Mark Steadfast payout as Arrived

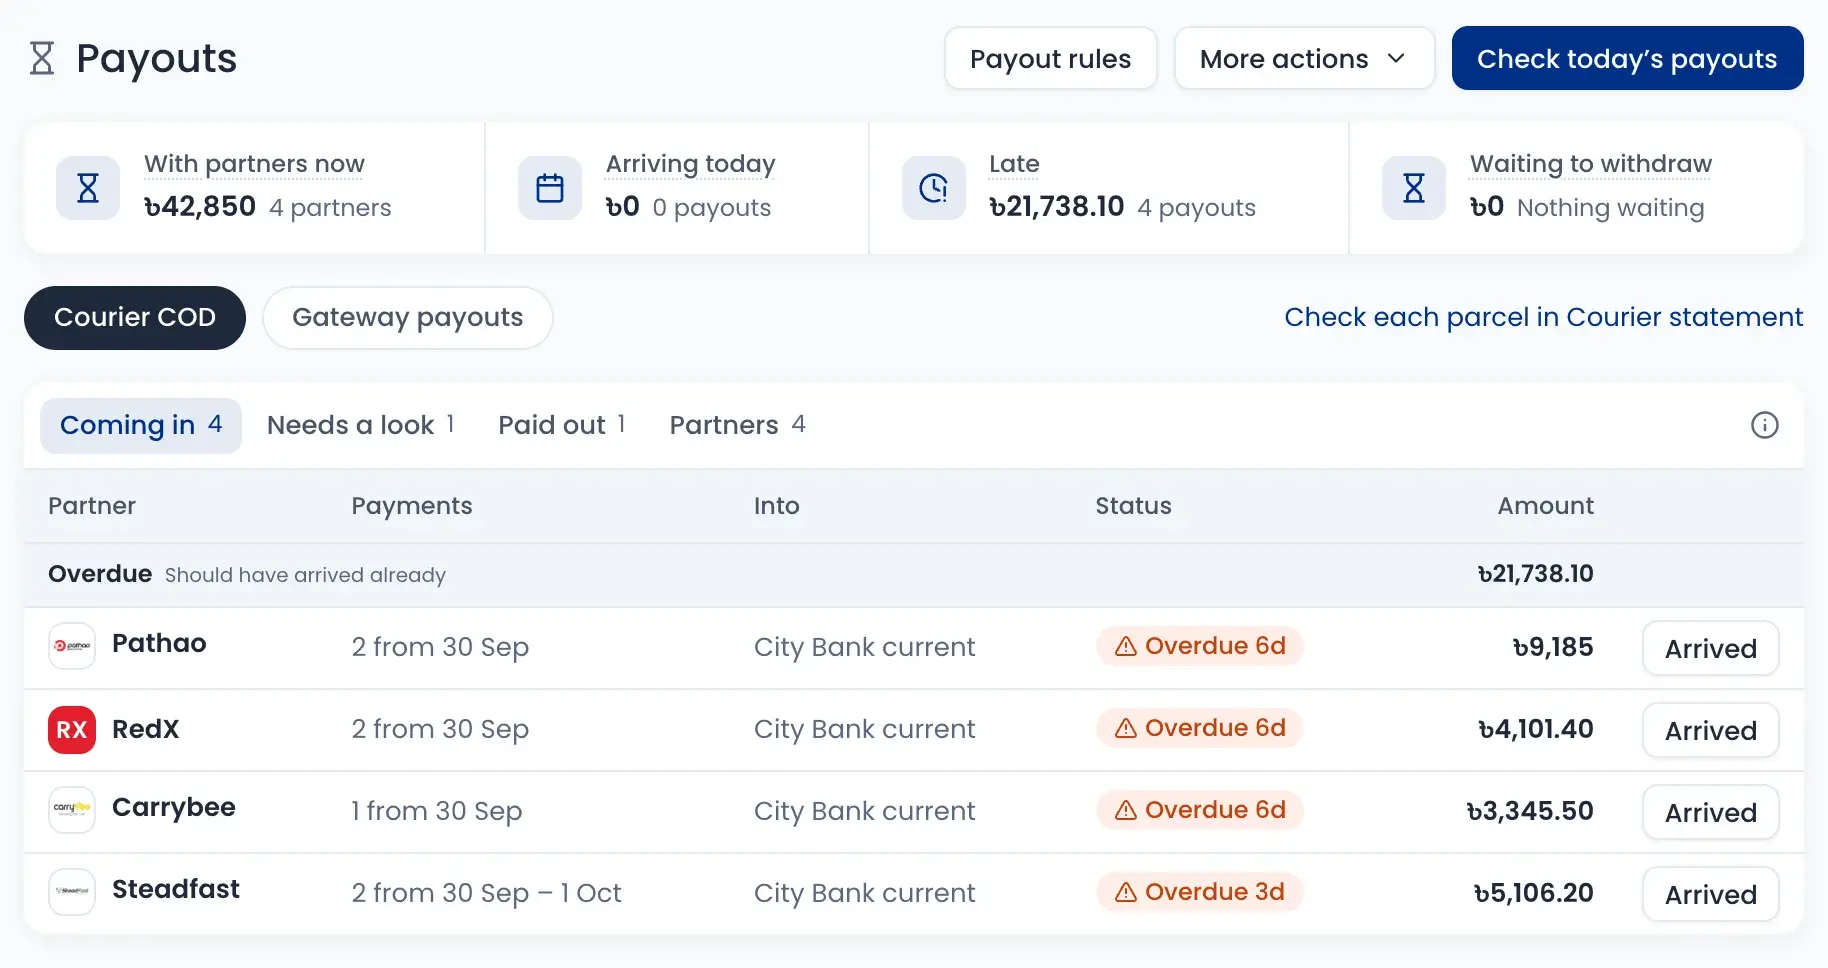1711,894
